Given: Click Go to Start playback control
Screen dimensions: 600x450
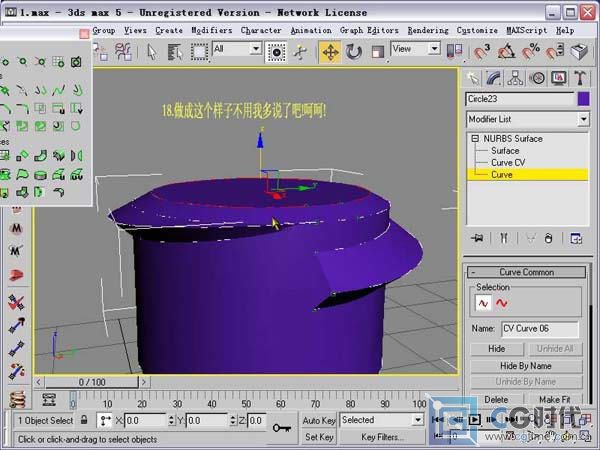Looking at the screenshot, I should coord(438,420).
